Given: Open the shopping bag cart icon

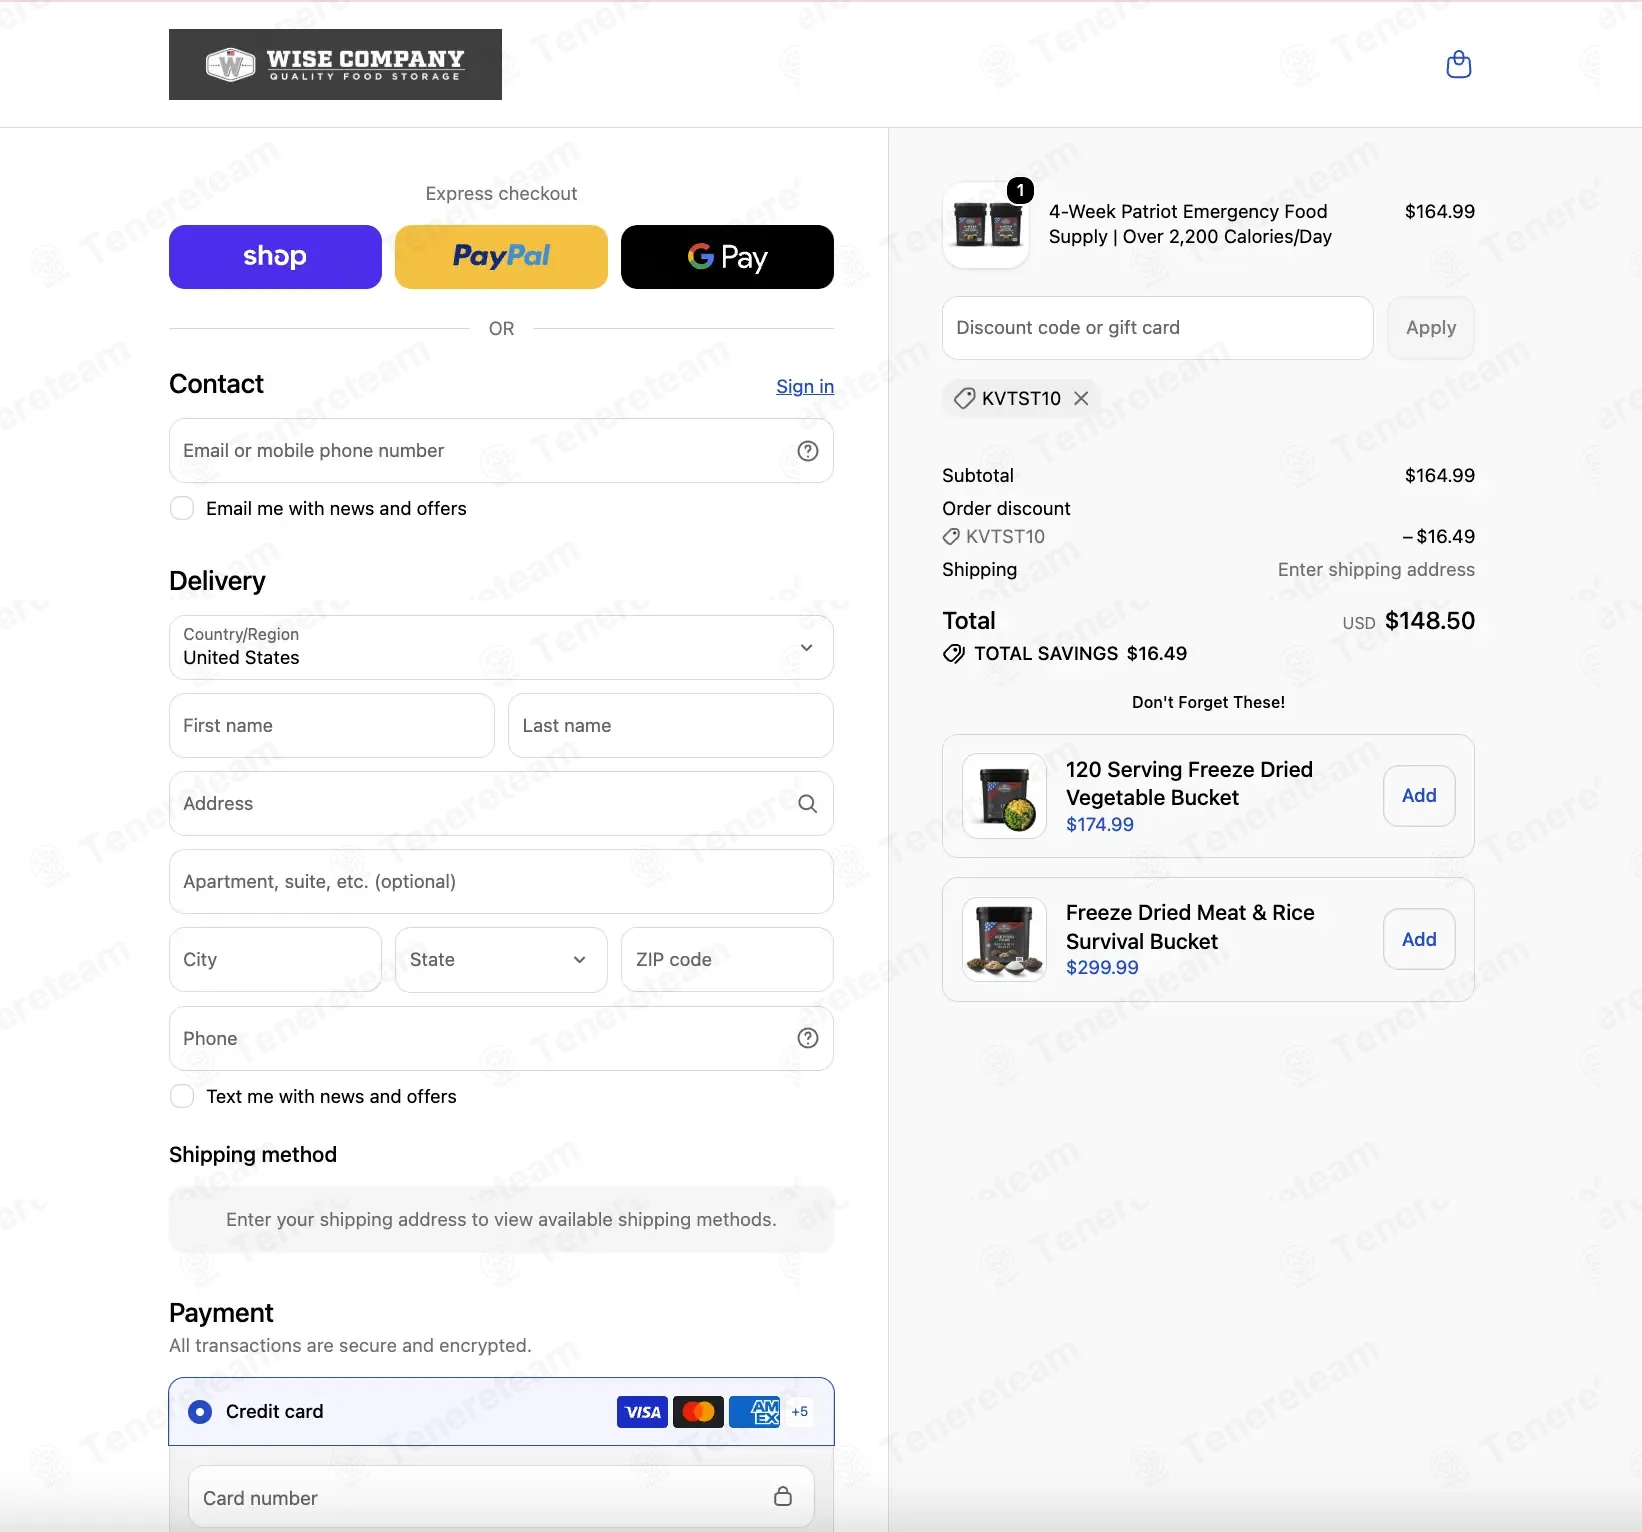Looking at the screenshot, I should click(1459, 65).
